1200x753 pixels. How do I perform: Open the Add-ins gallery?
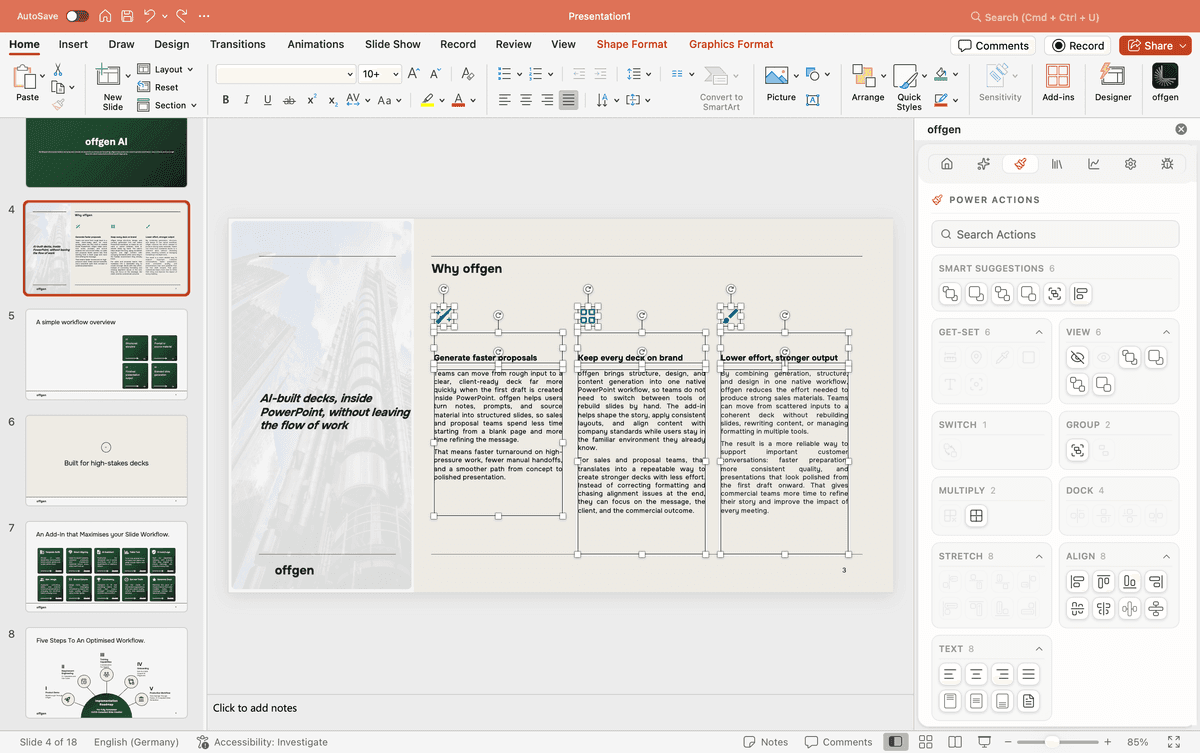[1058, 81]
